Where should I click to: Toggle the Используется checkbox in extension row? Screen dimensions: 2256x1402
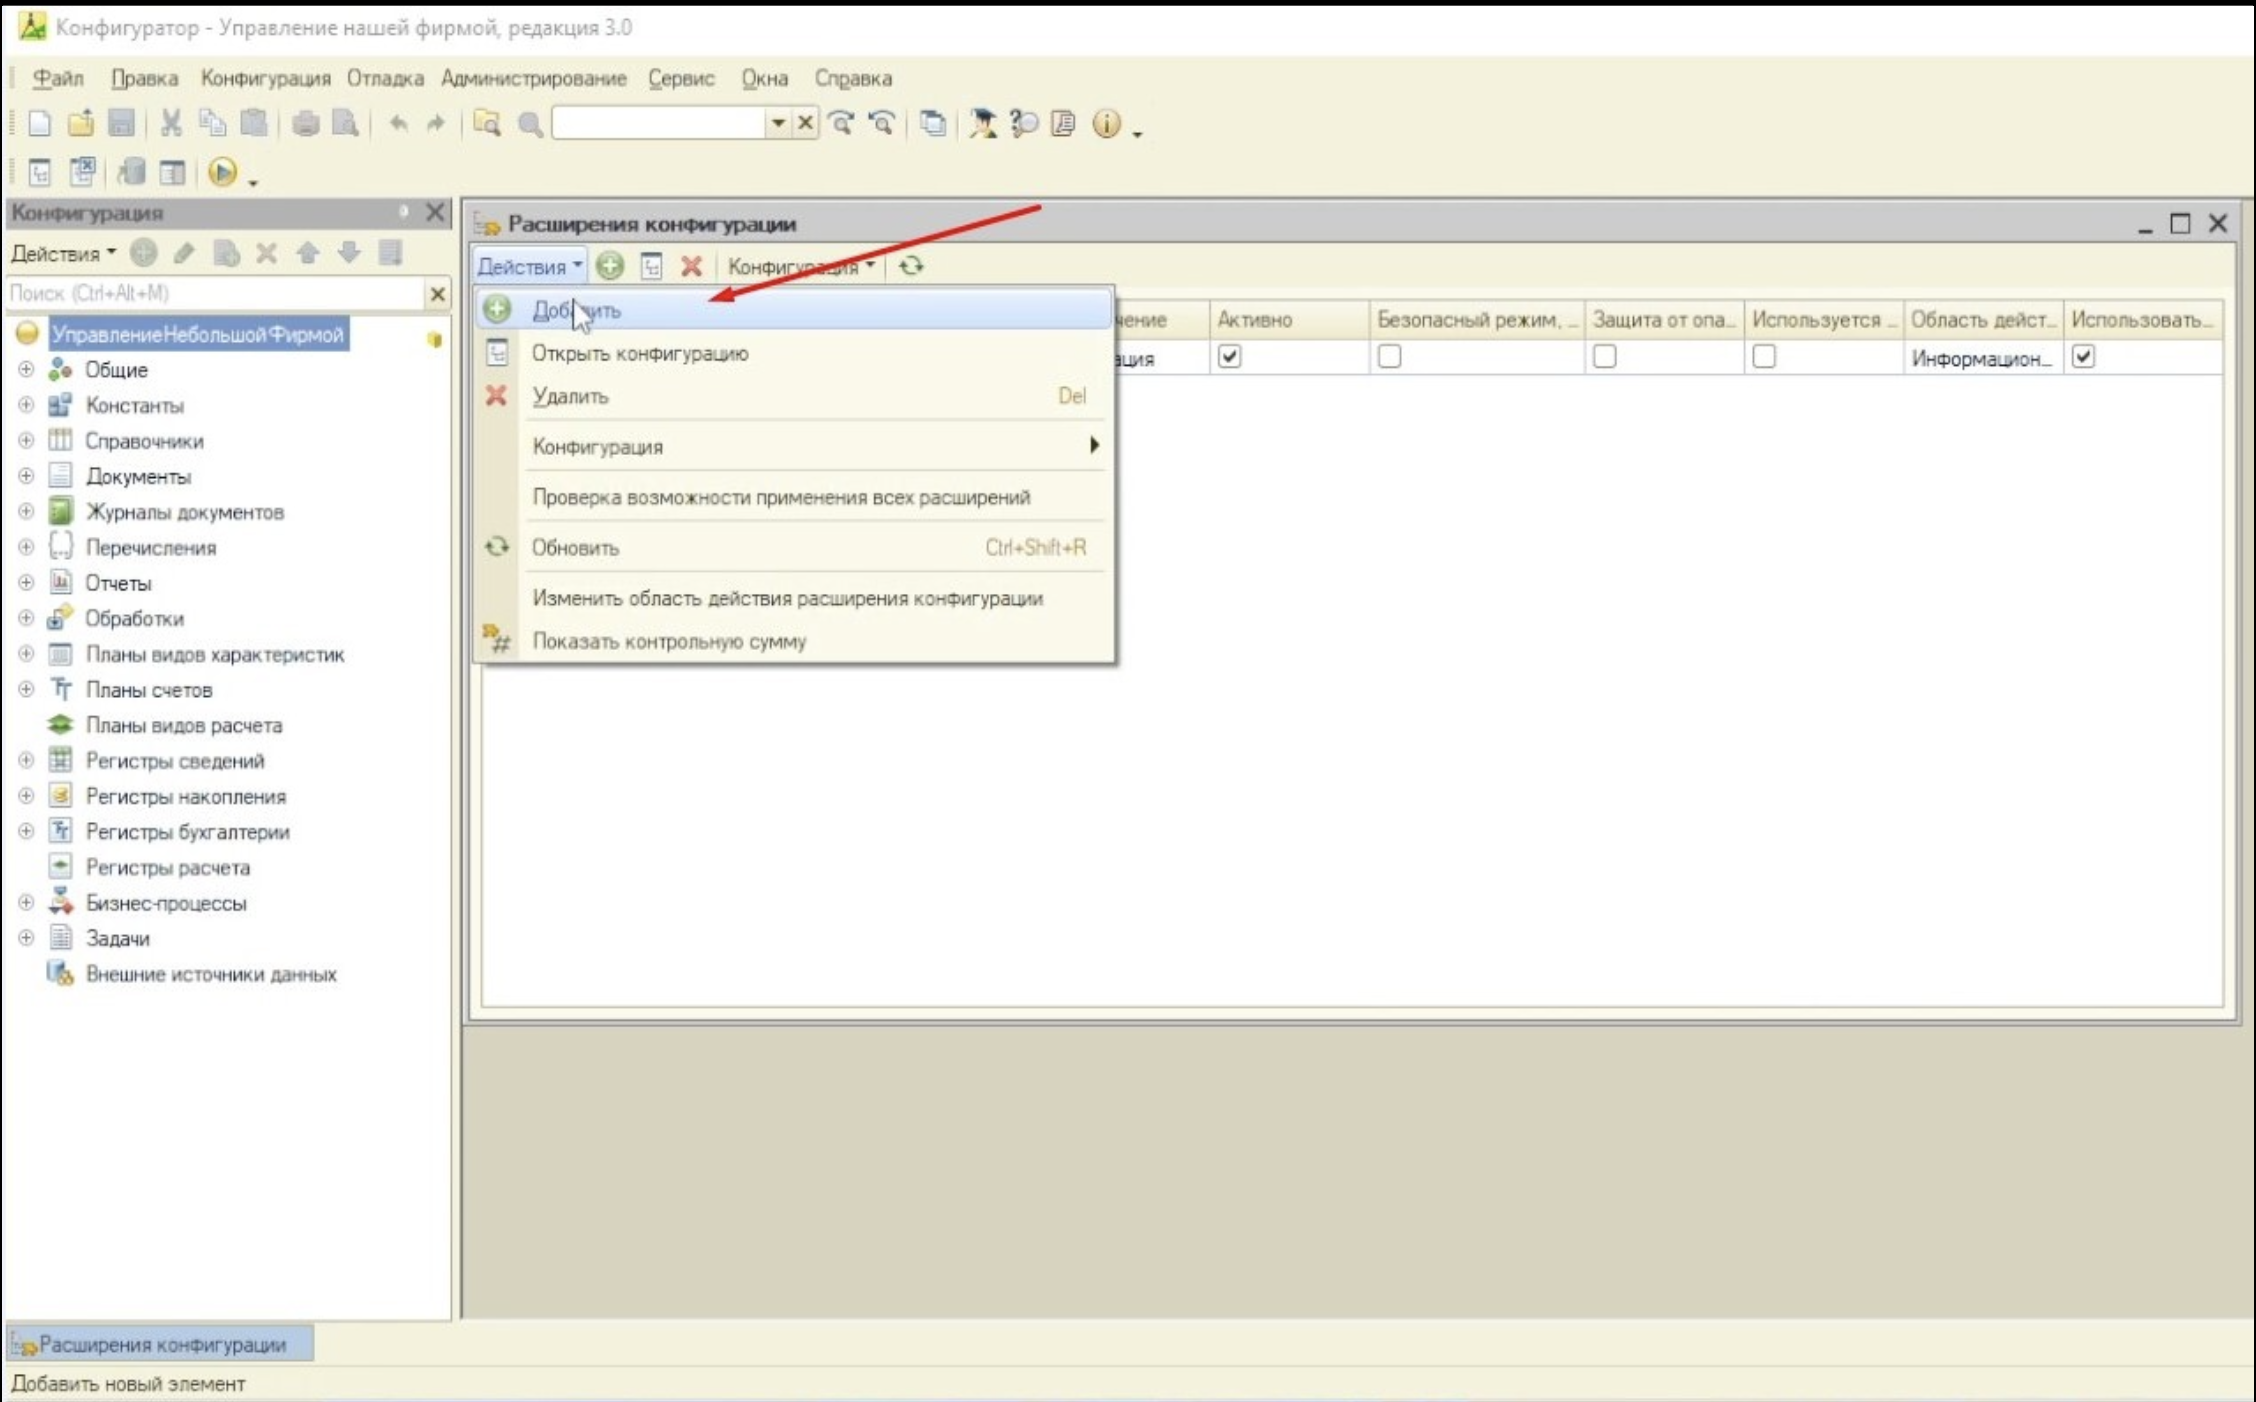[1764, 356]
